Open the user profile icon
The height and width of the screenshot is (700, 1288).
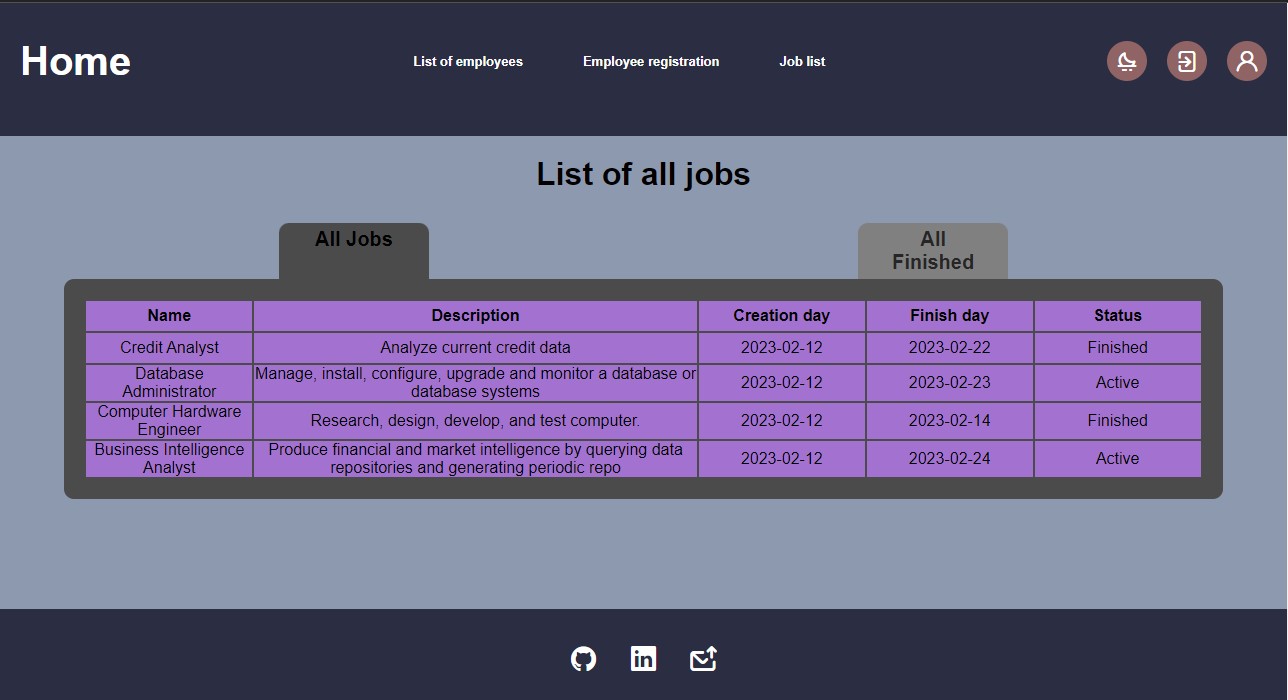1247,61
